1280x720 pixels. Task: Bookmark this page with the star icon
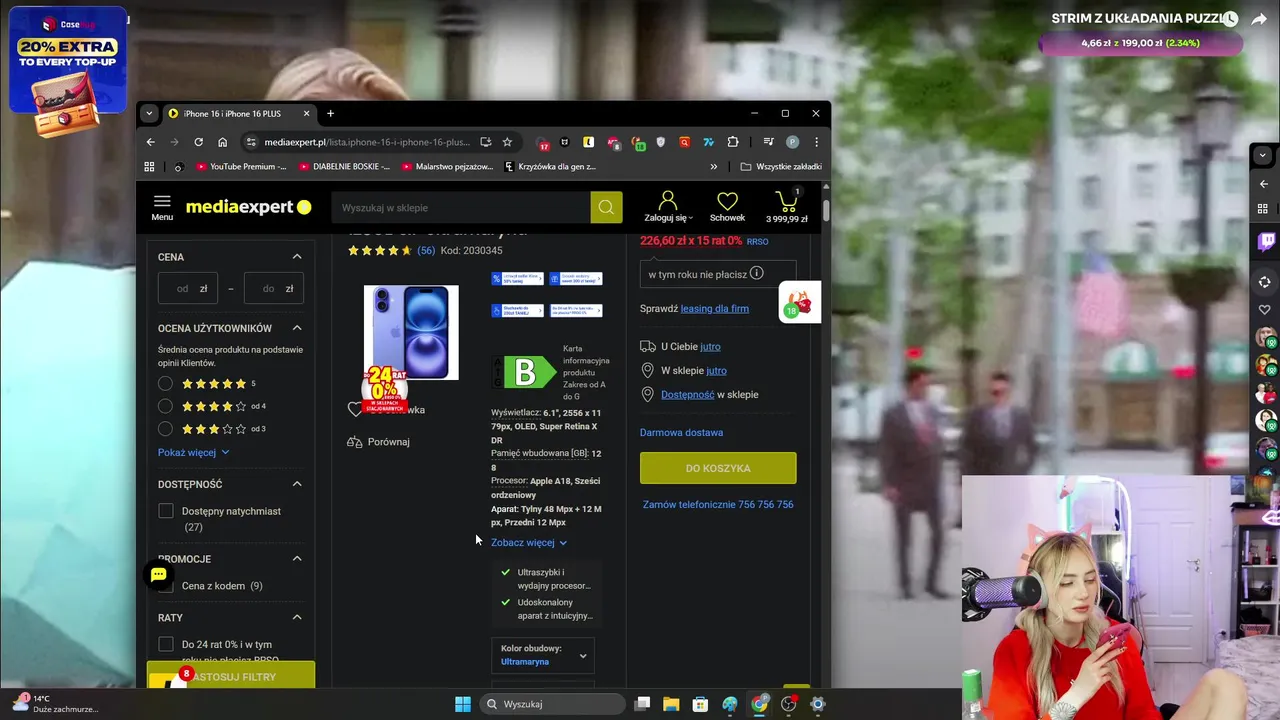(507, 142)
